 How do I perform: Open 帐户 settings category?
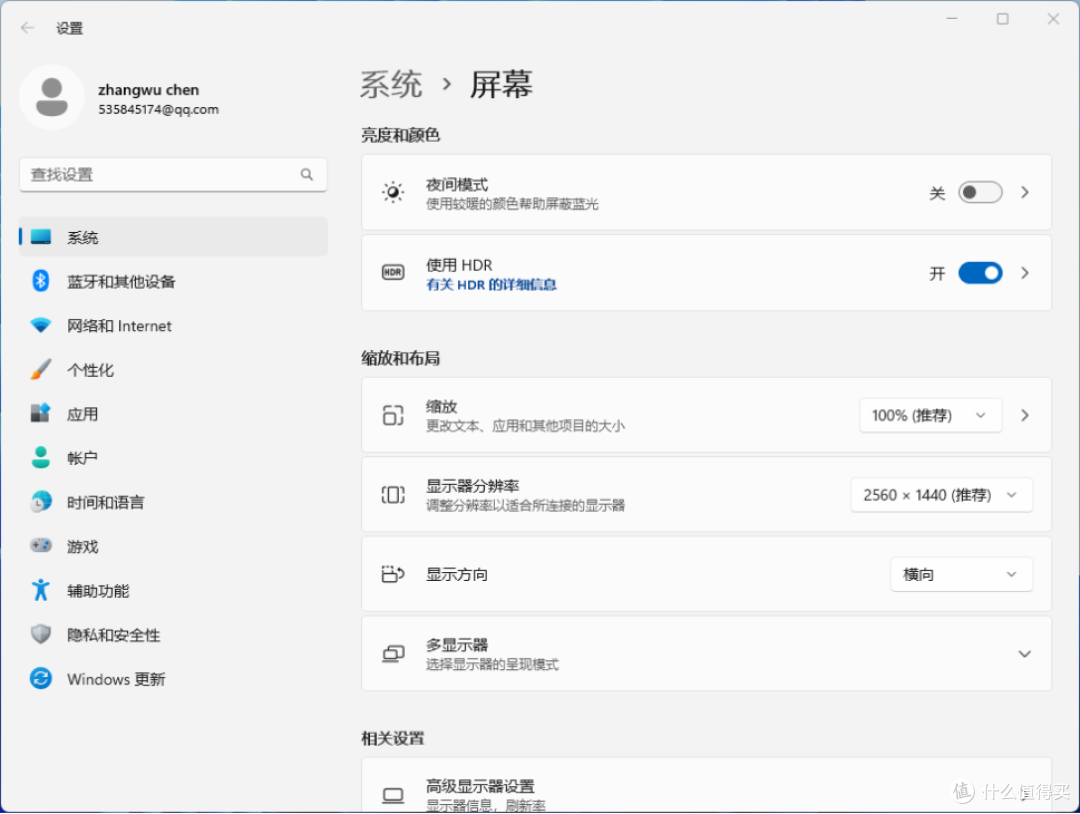pos(174,457)
